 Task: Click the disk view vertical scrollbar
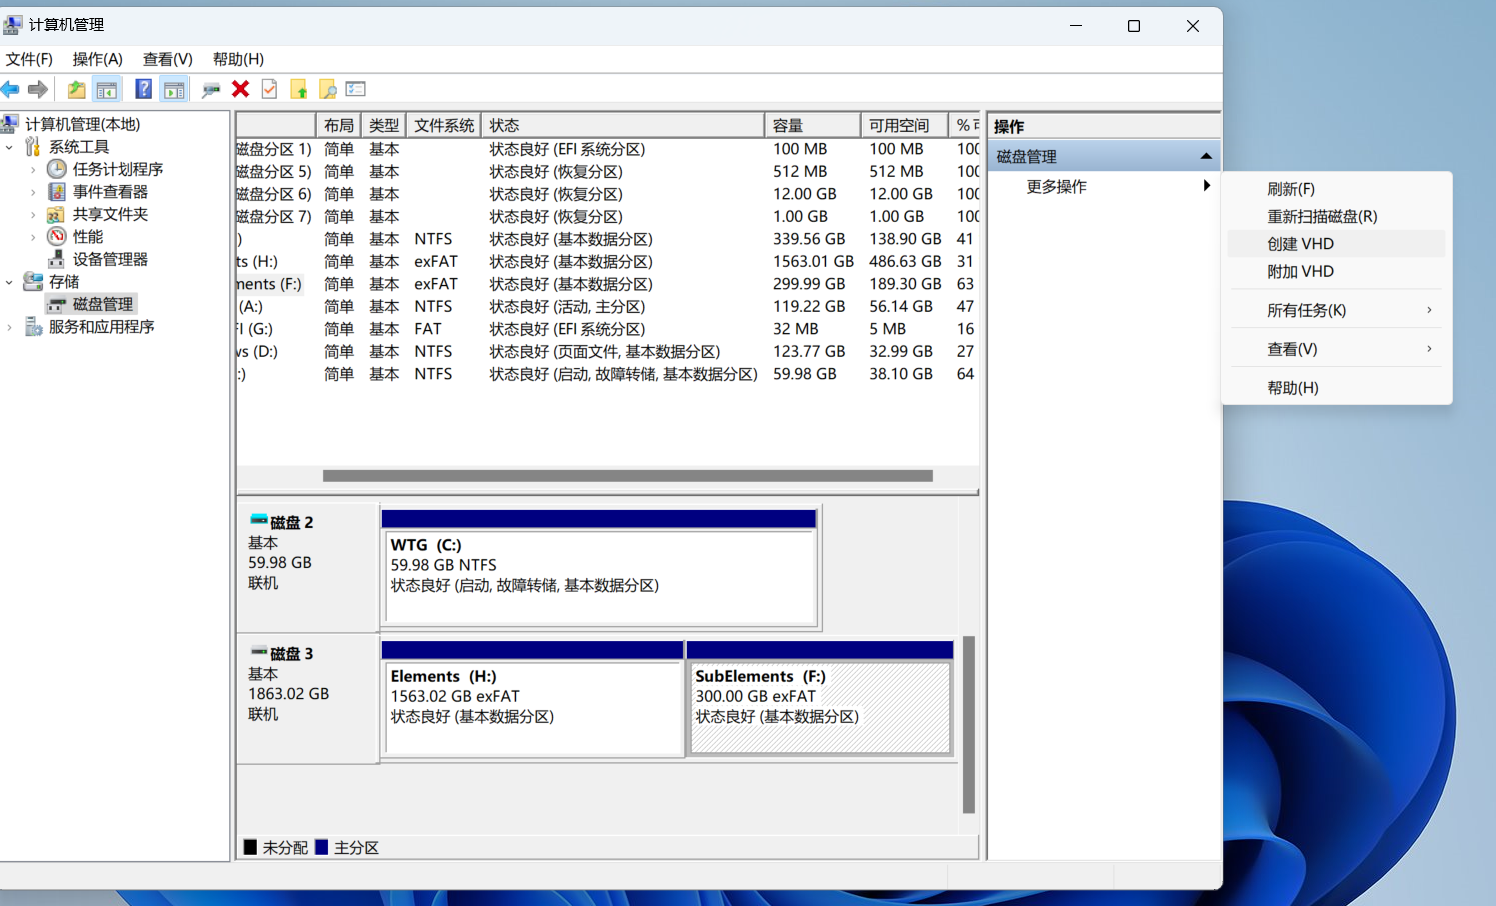pos(968,725)
